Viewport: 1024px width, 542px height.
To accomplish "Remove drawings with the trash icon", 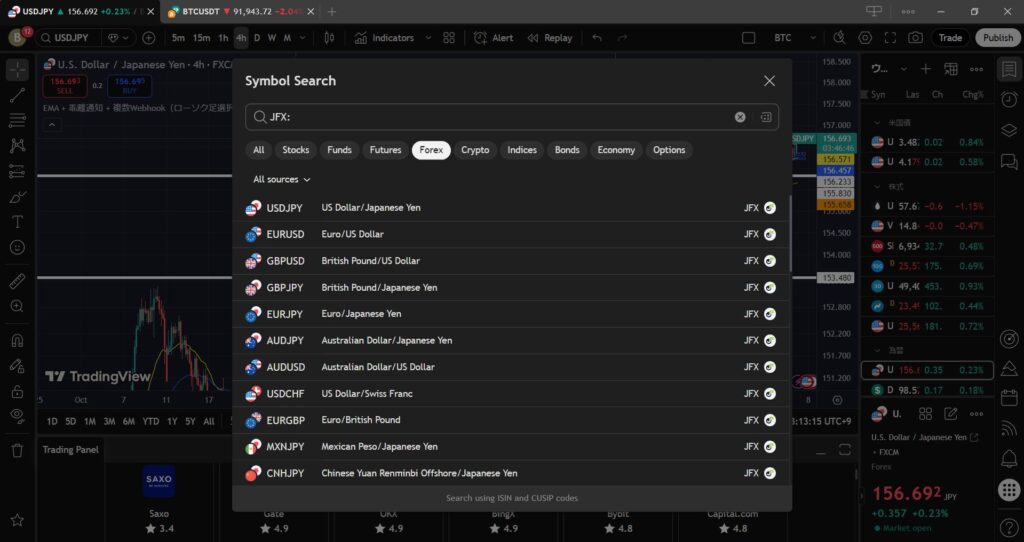I will point(17,450).
